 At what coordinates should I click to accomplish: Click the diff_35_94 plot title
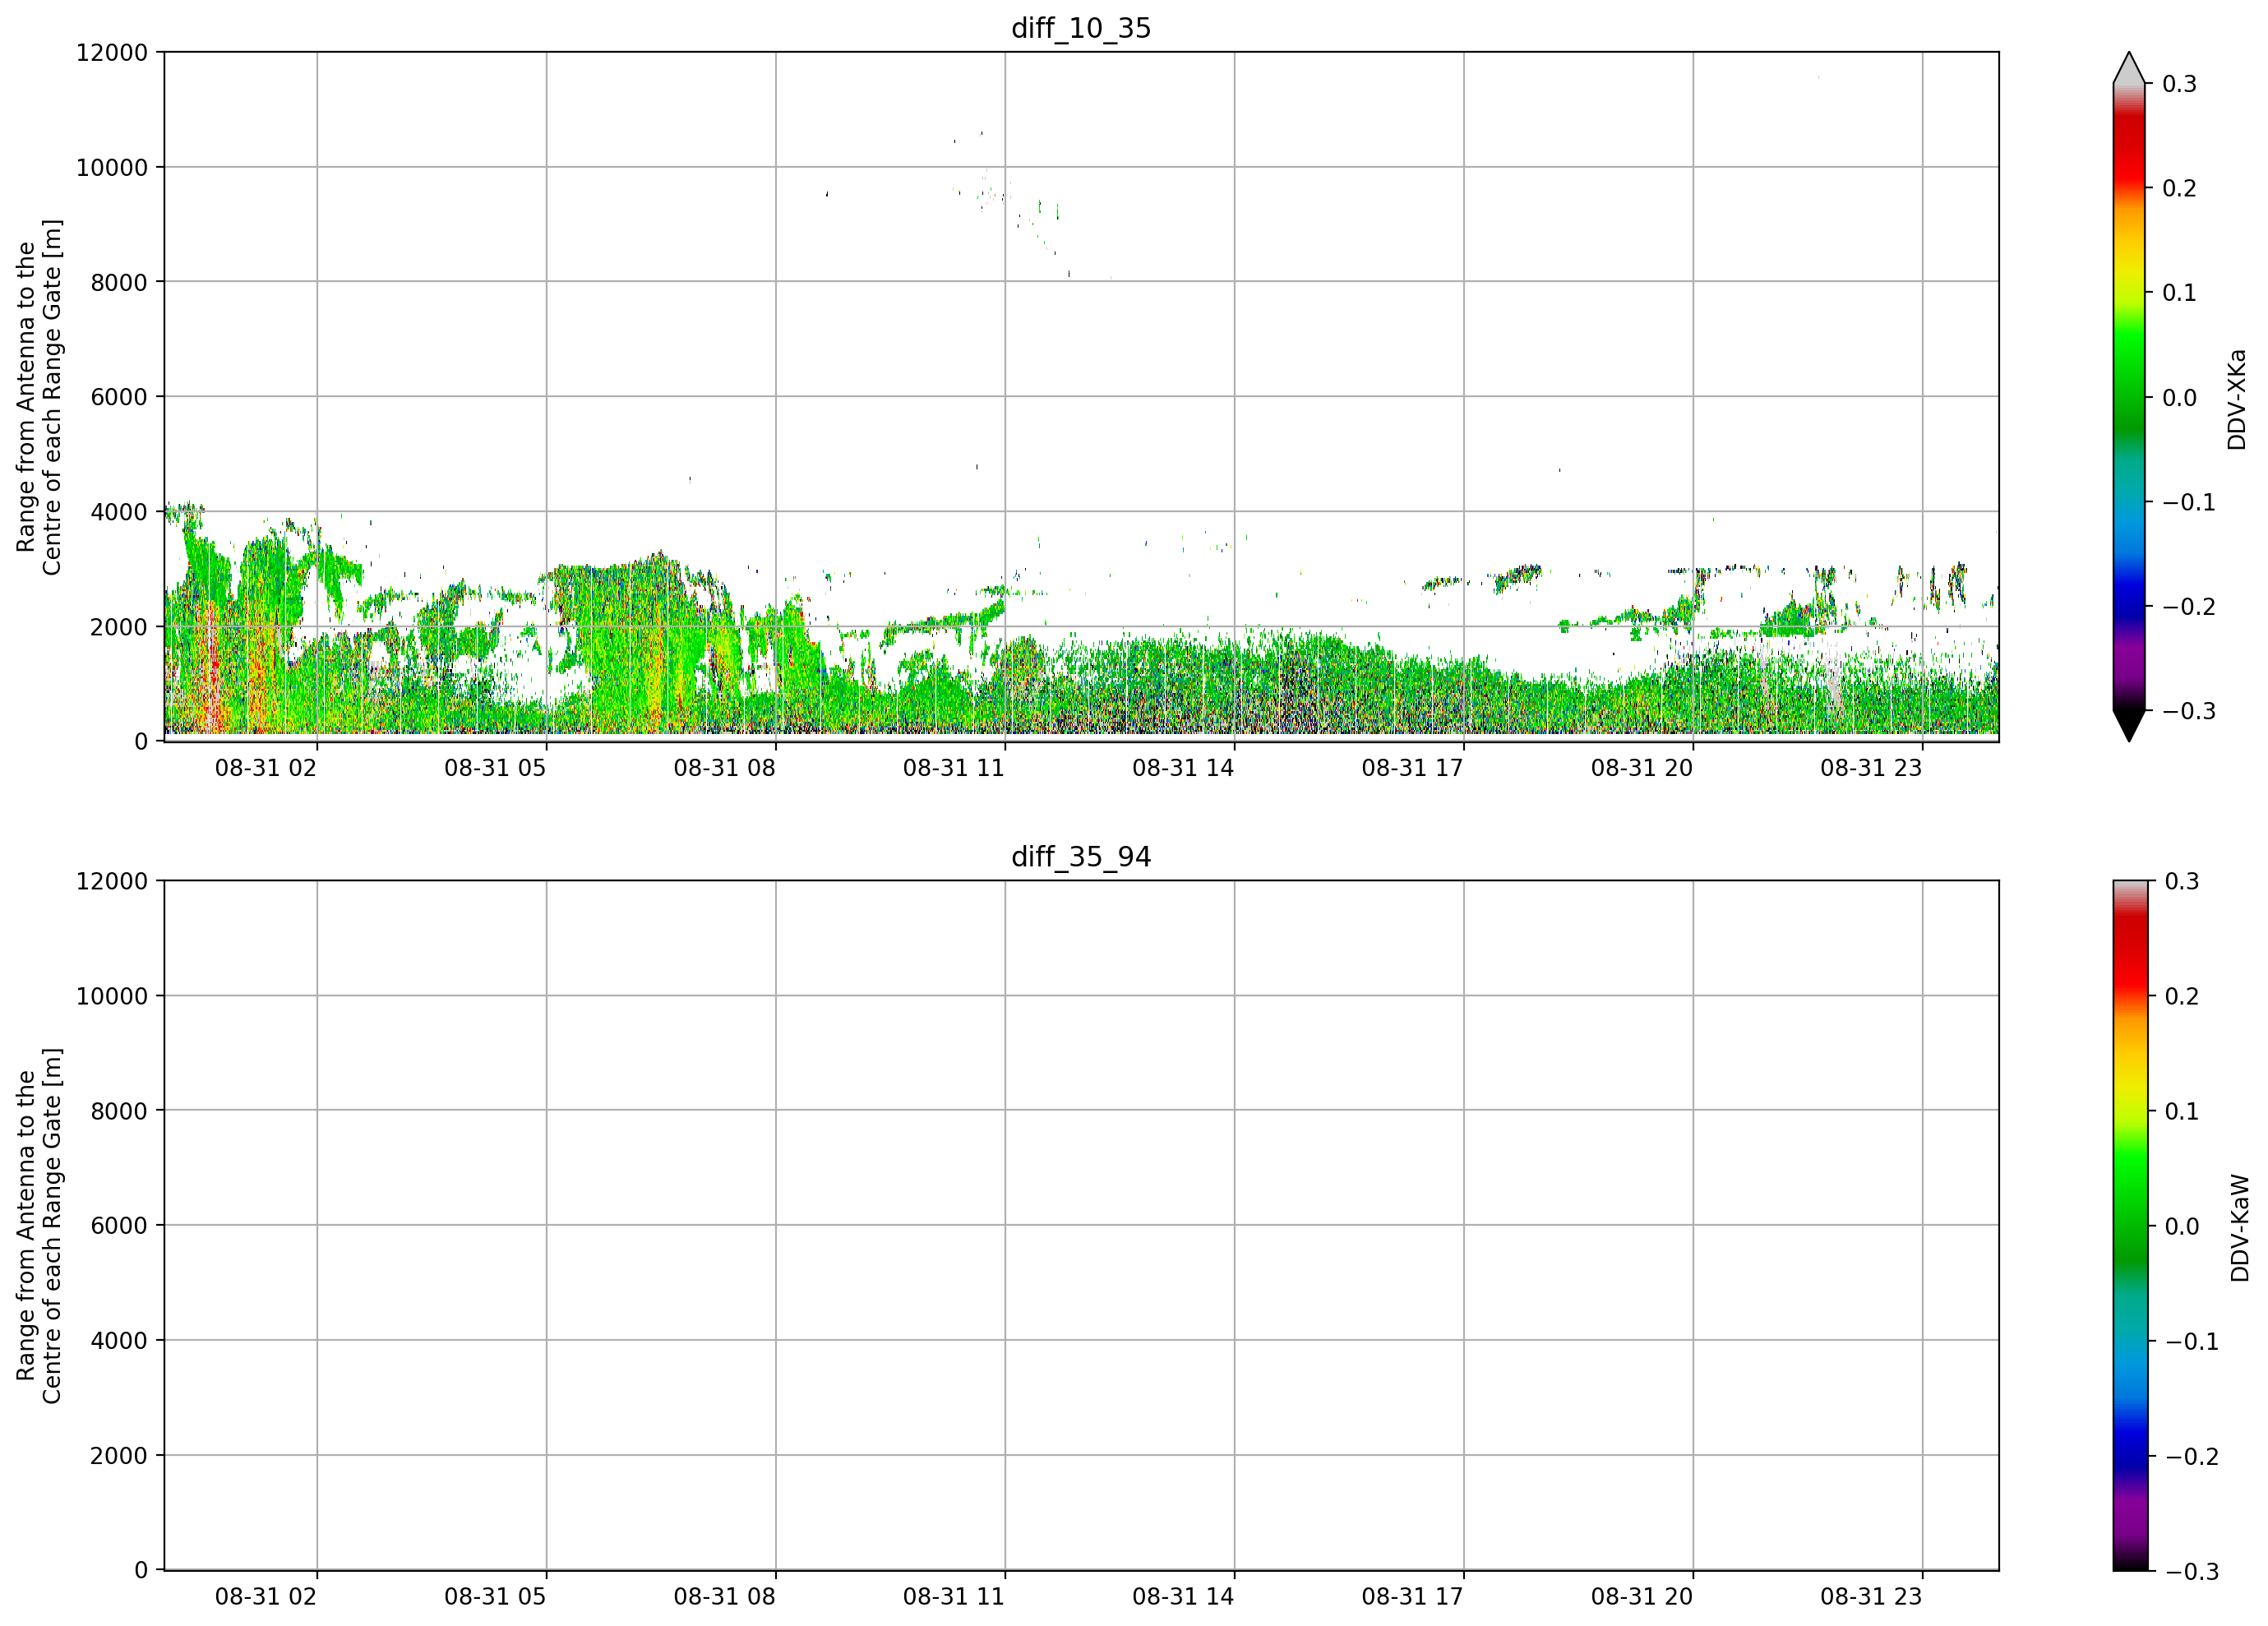coord(1081,857)
